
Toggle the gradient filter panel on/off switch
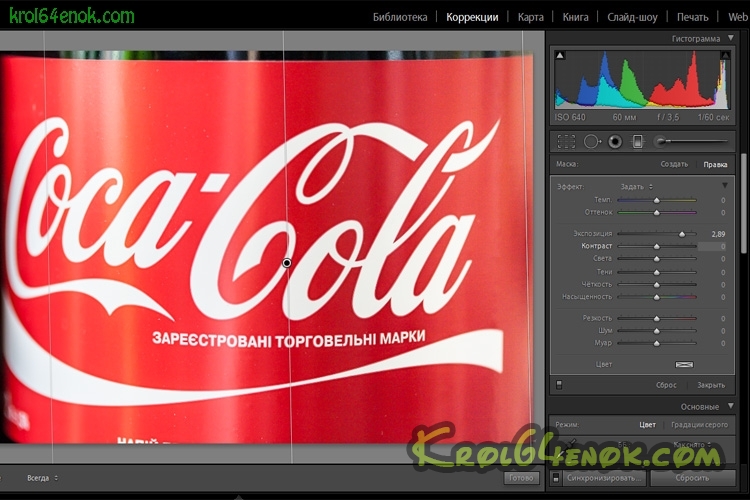pos(559,384)
